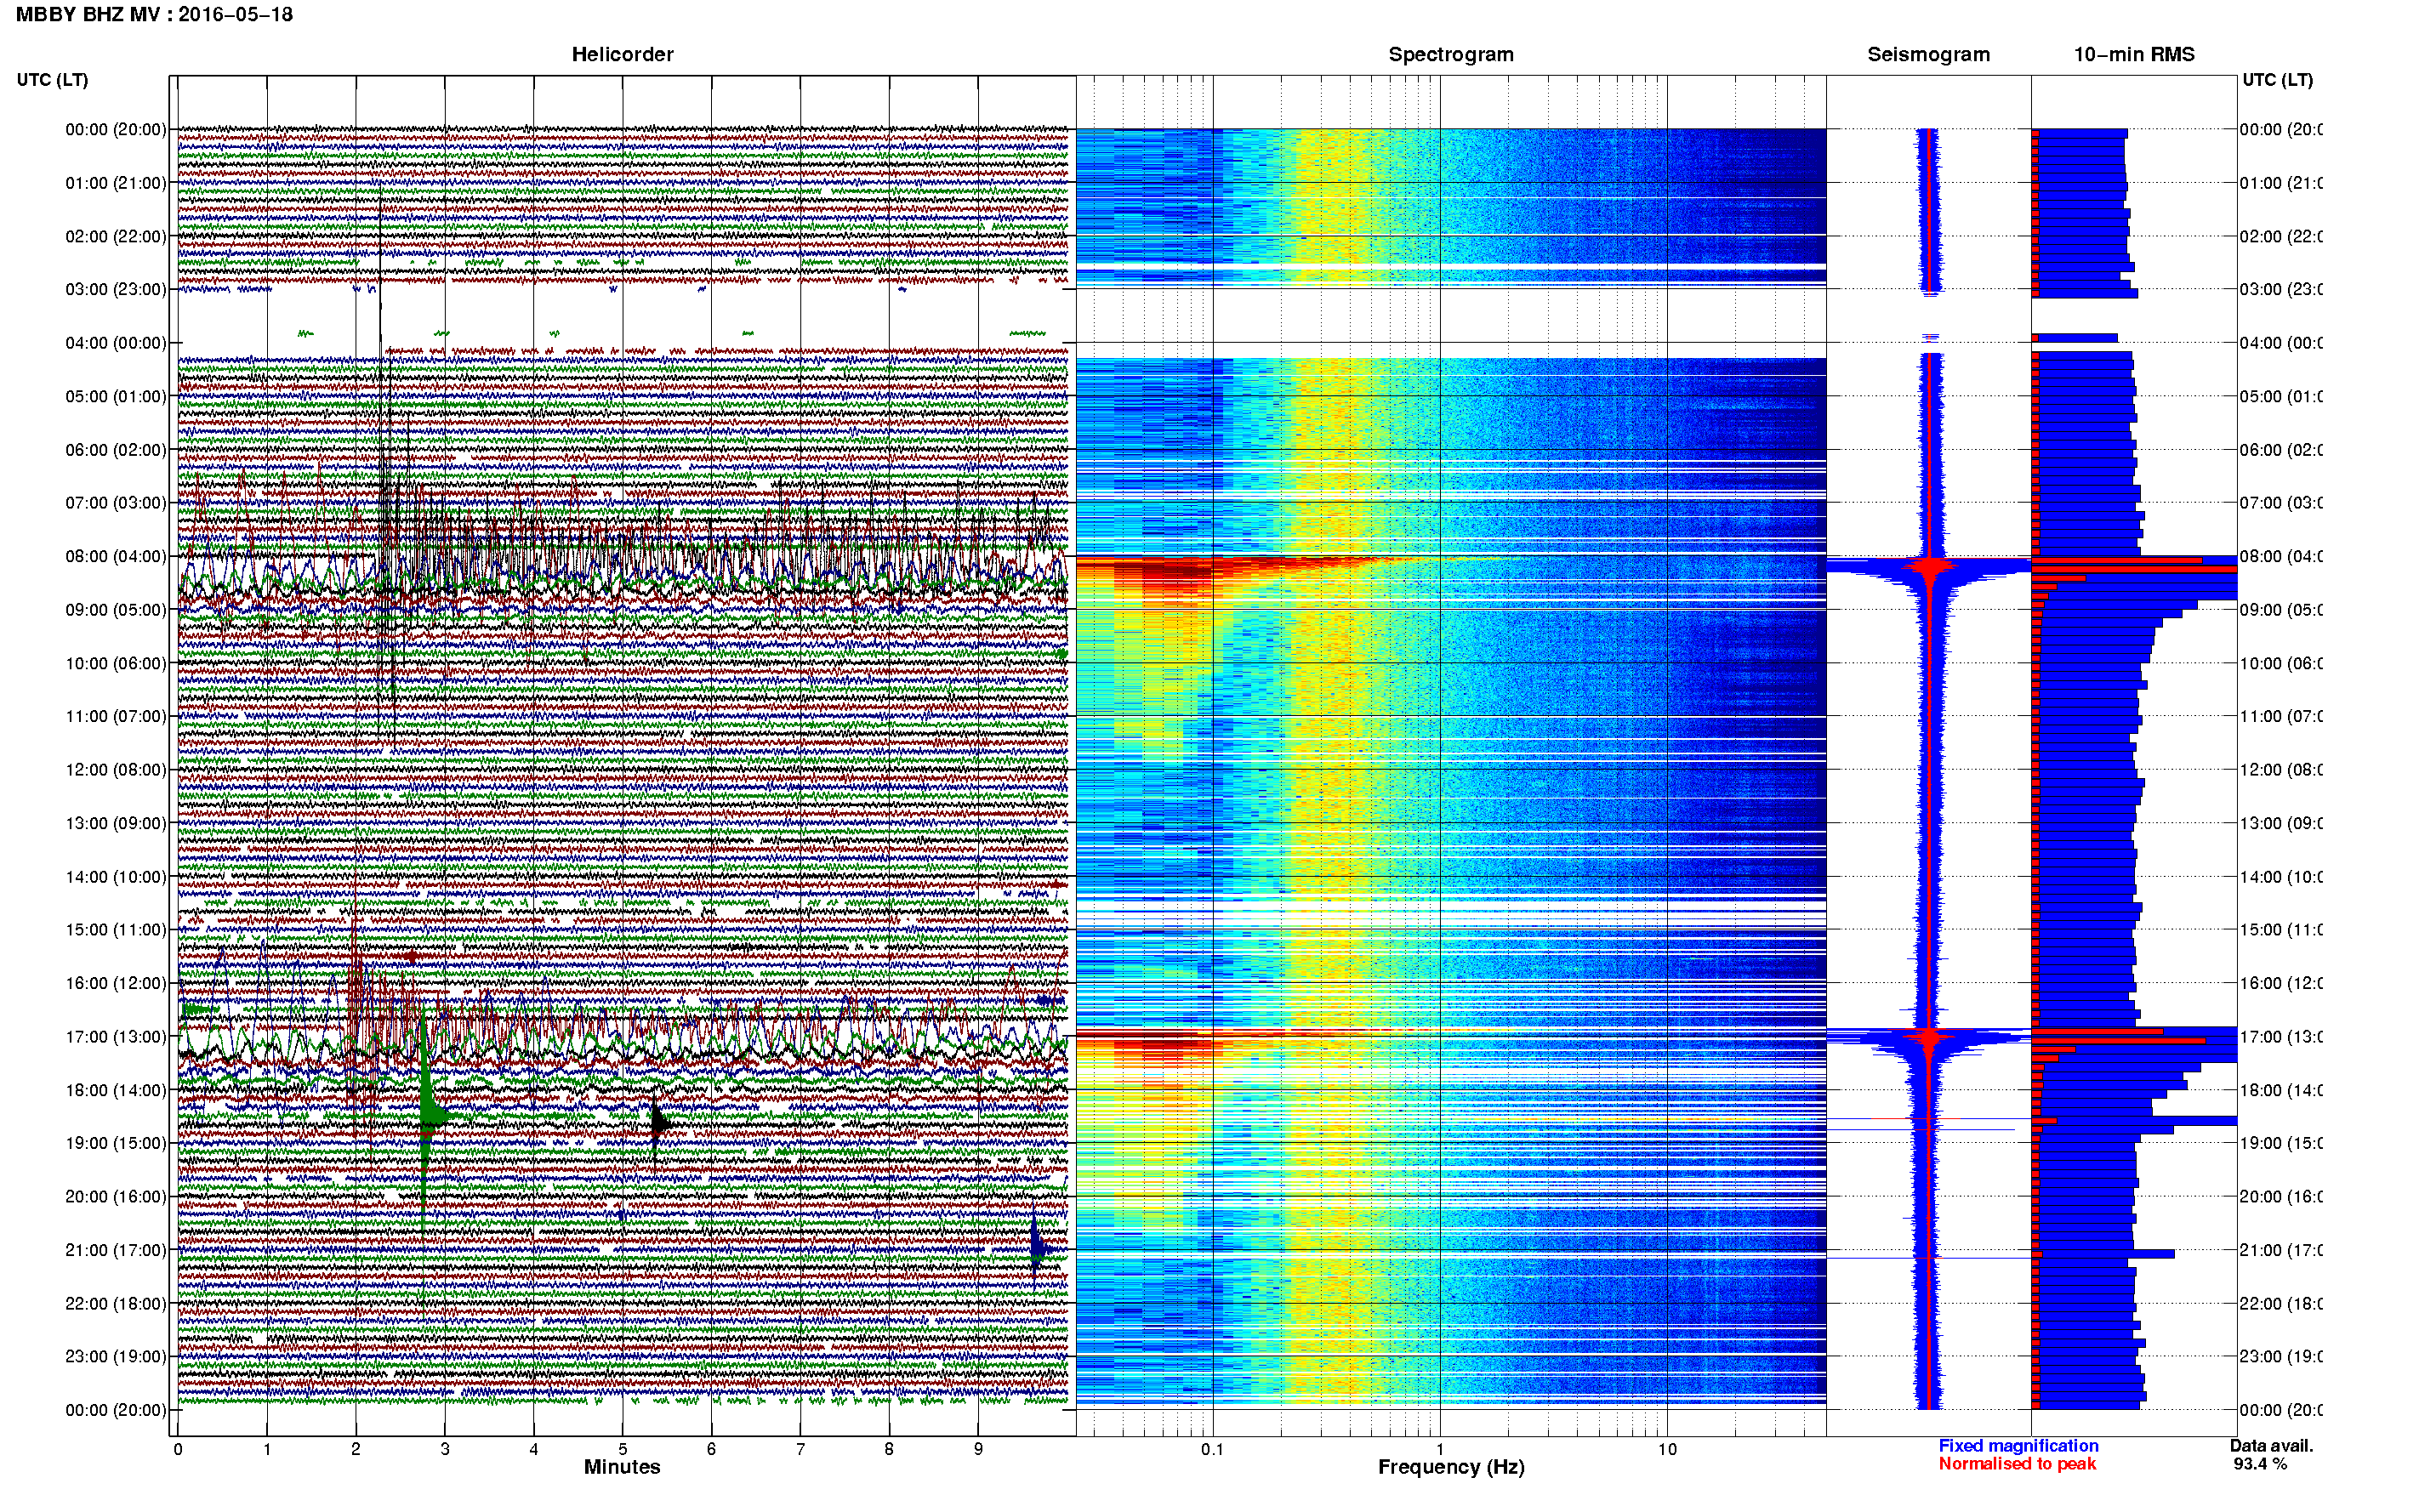Click the 22:00 (18:00) left time label

[116, 1304]
